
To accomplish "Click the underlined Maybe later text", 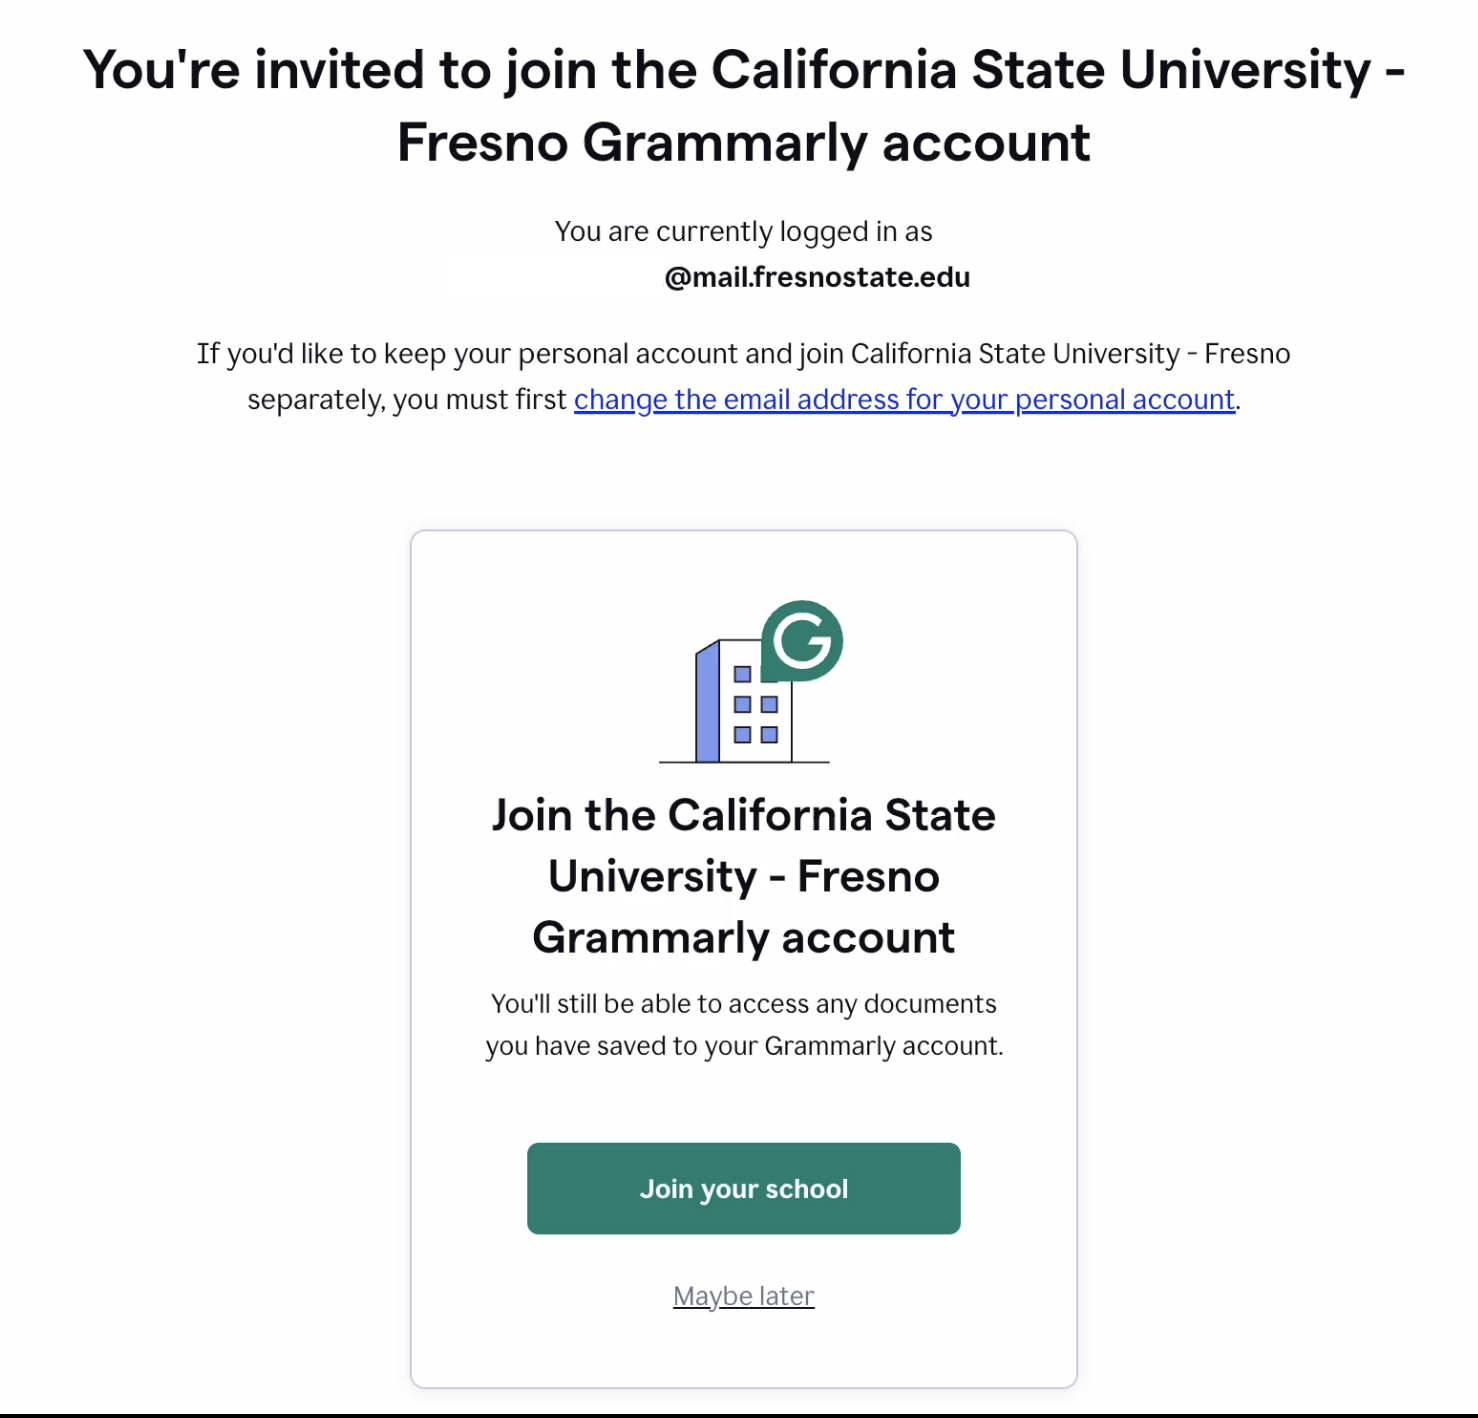I will tap(743, 1295).
